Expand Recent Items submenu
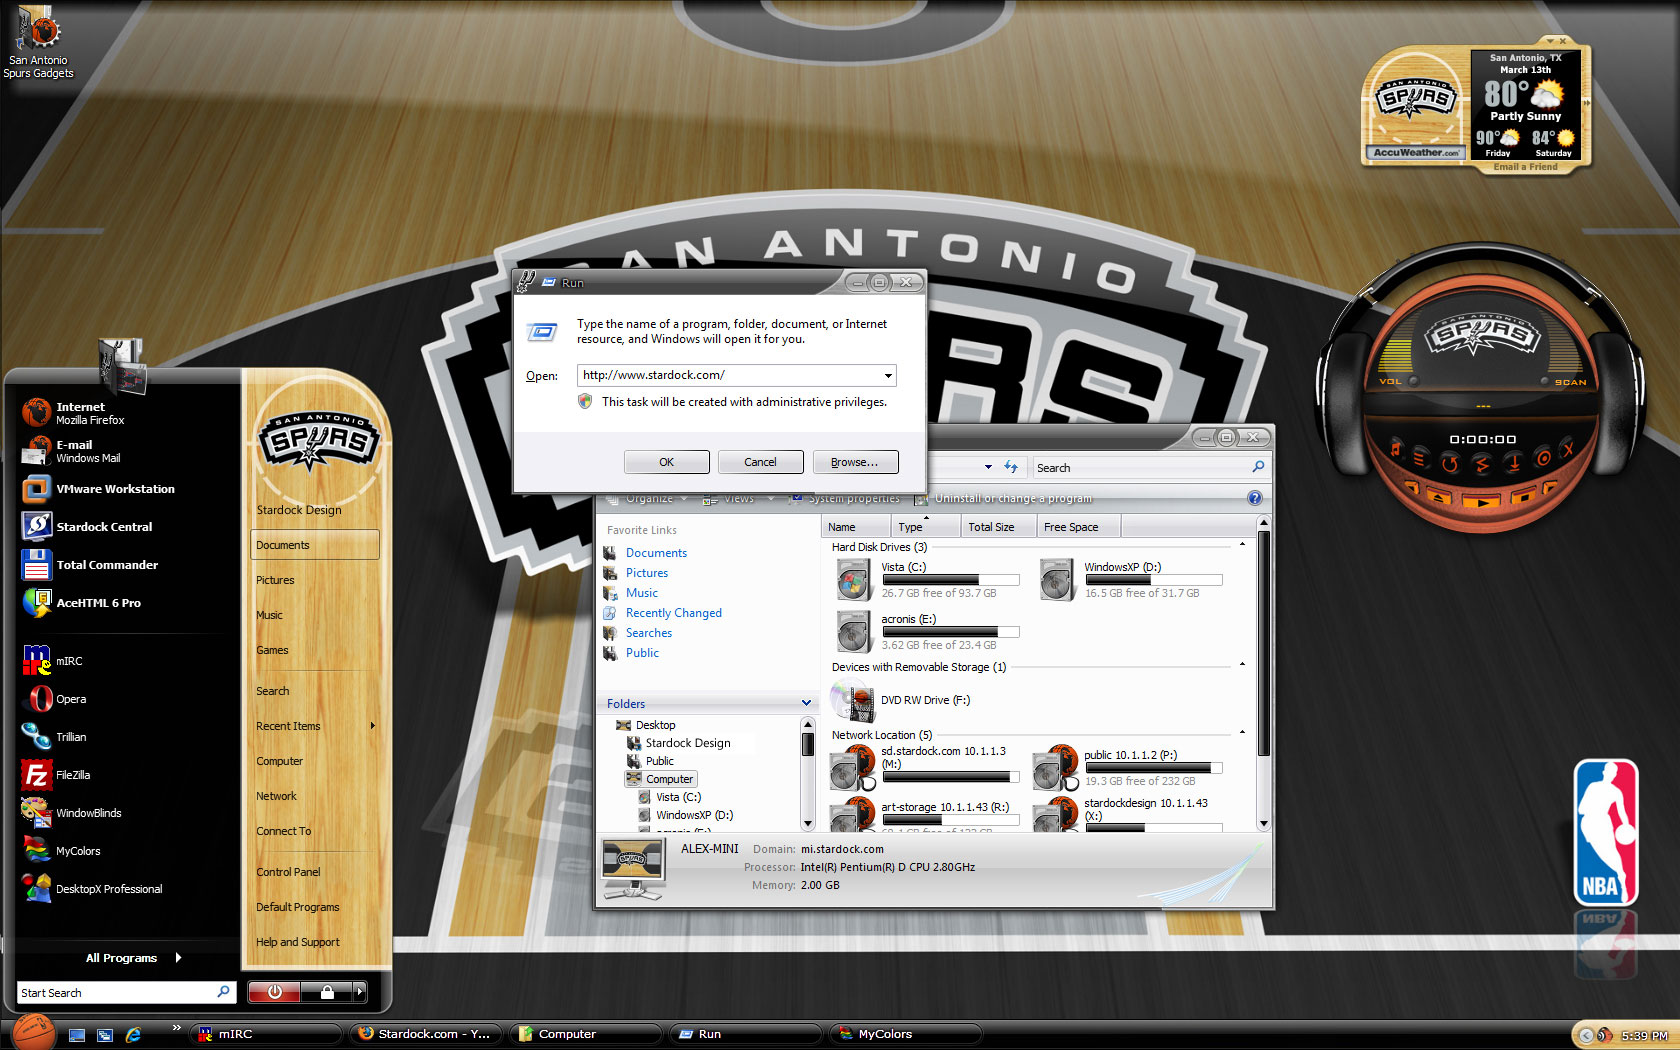This screenshot has width=1680, height=1050. 315,726
